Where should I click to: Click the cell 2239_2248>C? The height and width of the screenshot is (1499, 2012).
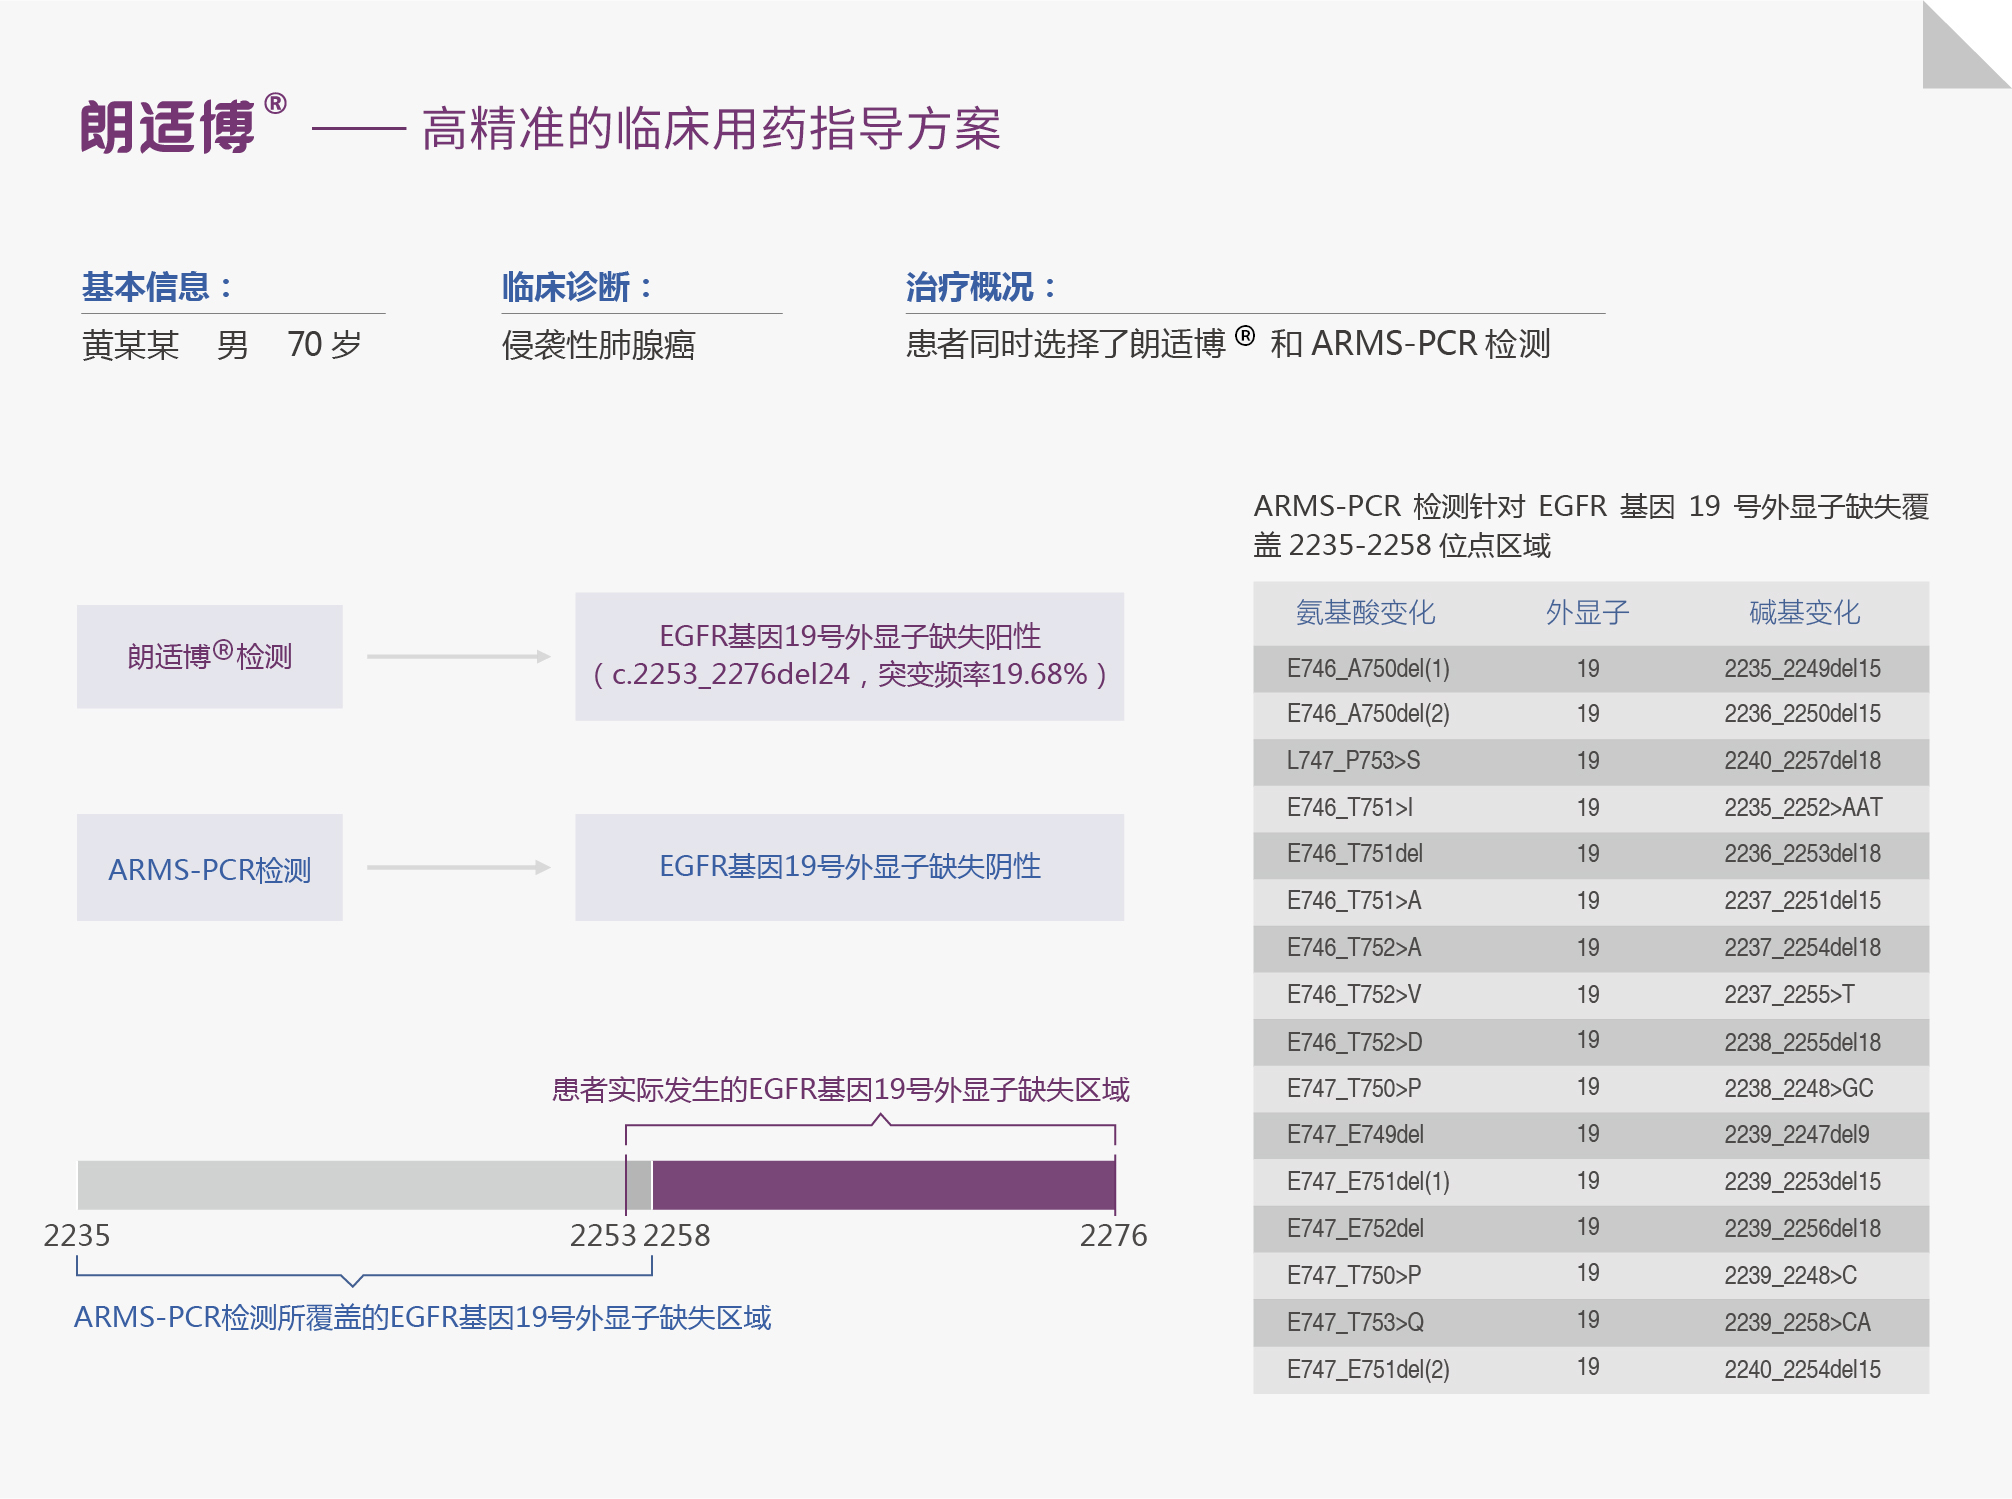tap(1790, 1275)
